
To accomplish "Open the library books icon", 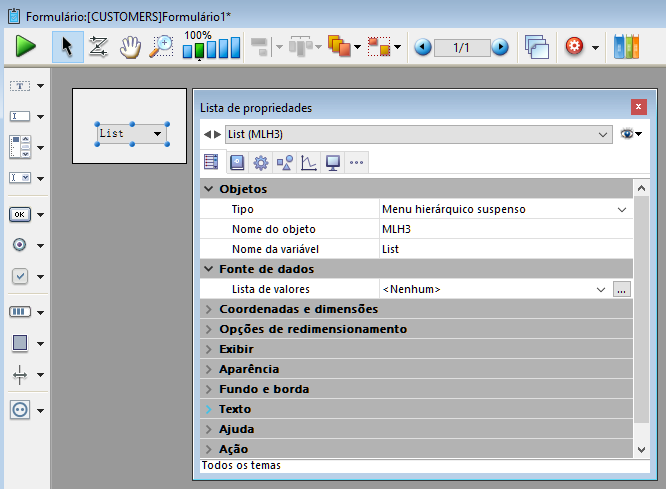I will pyautogui.click(x=626, y=46).
